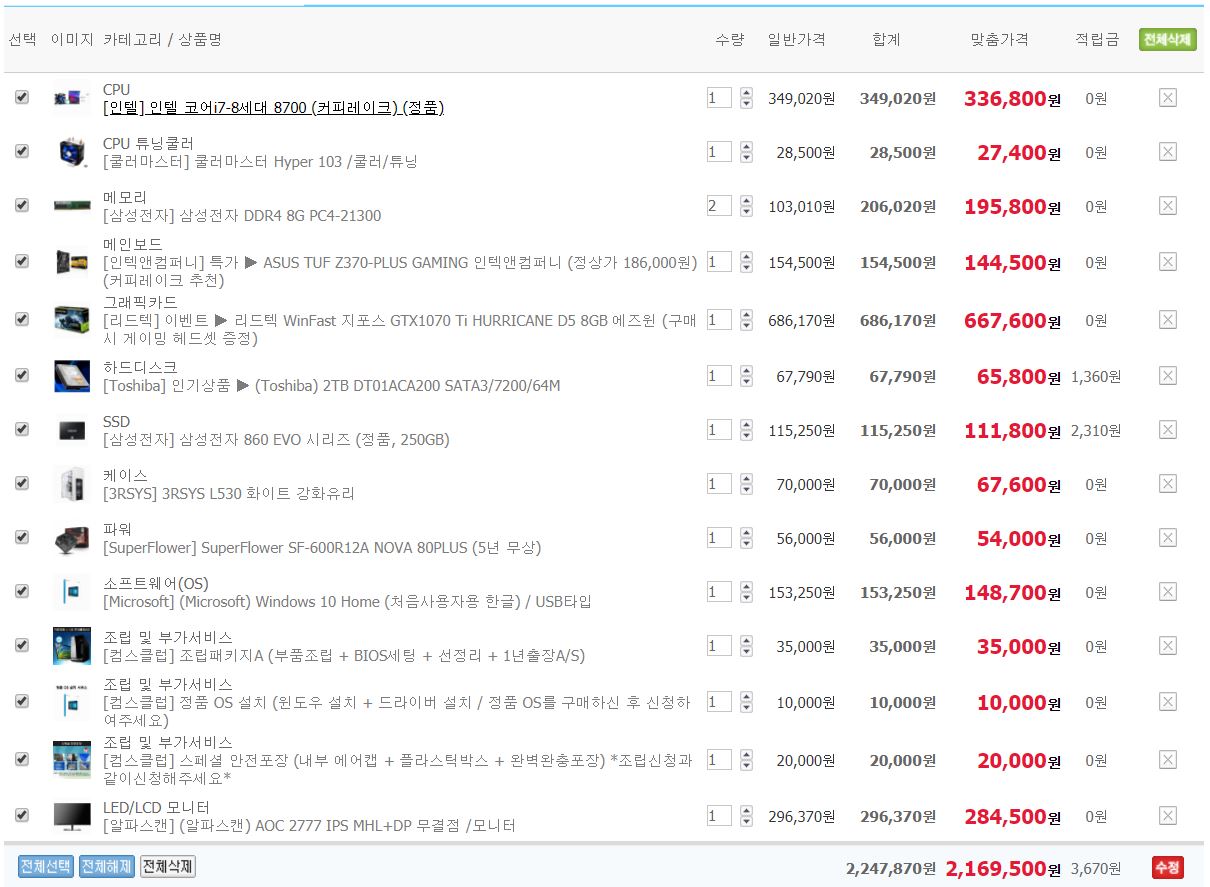This screenshot has height=887, width=1210.
Task: Open the 3RSYS L530 case thumbnail
Action: (x=72, y=484)
